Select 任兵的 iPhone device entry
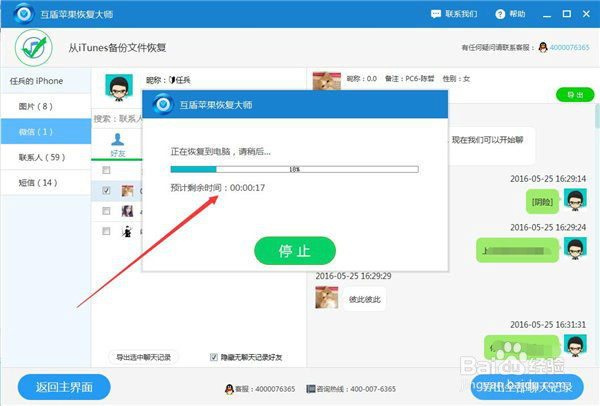This screenshot has width=600, height=406. 46,81
